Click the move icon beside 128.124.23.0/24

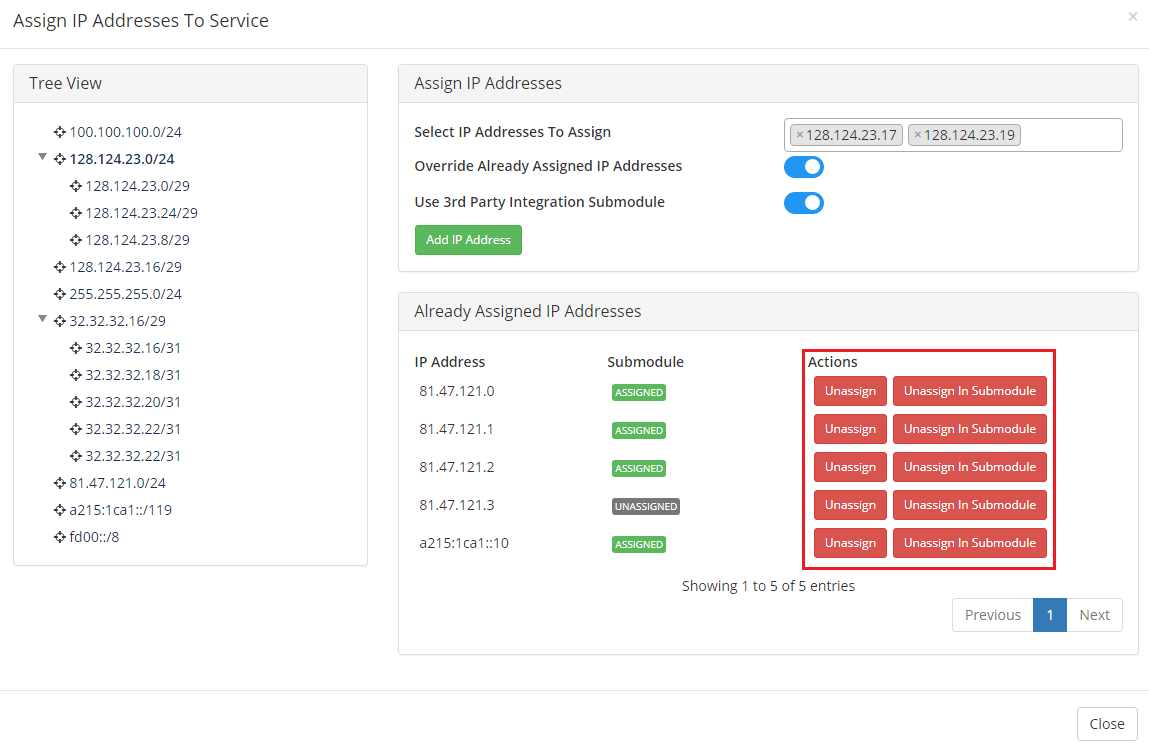[x=59, y=159]
